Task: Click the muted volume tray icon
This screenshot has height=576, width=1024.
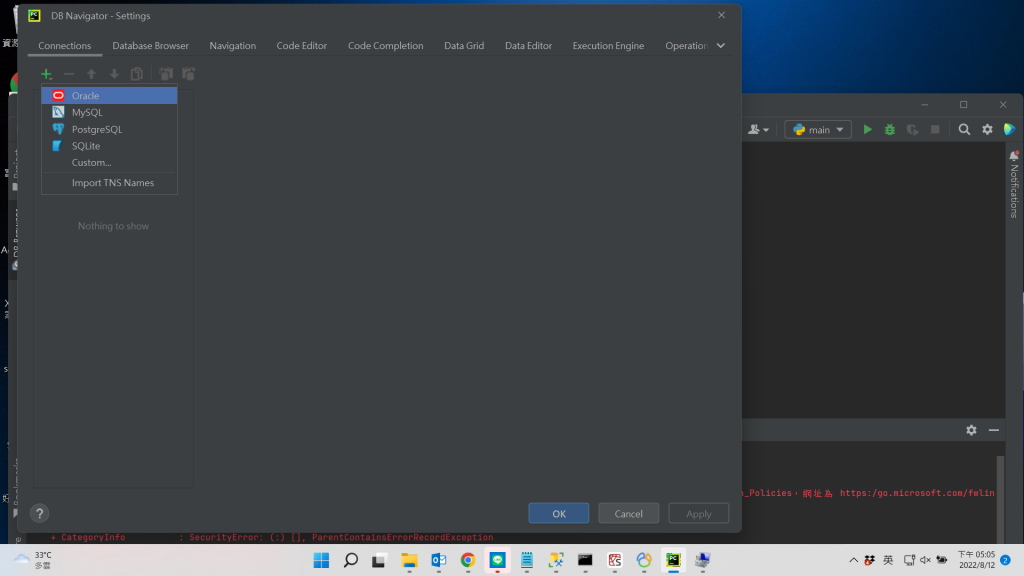Action: [925, 560]
